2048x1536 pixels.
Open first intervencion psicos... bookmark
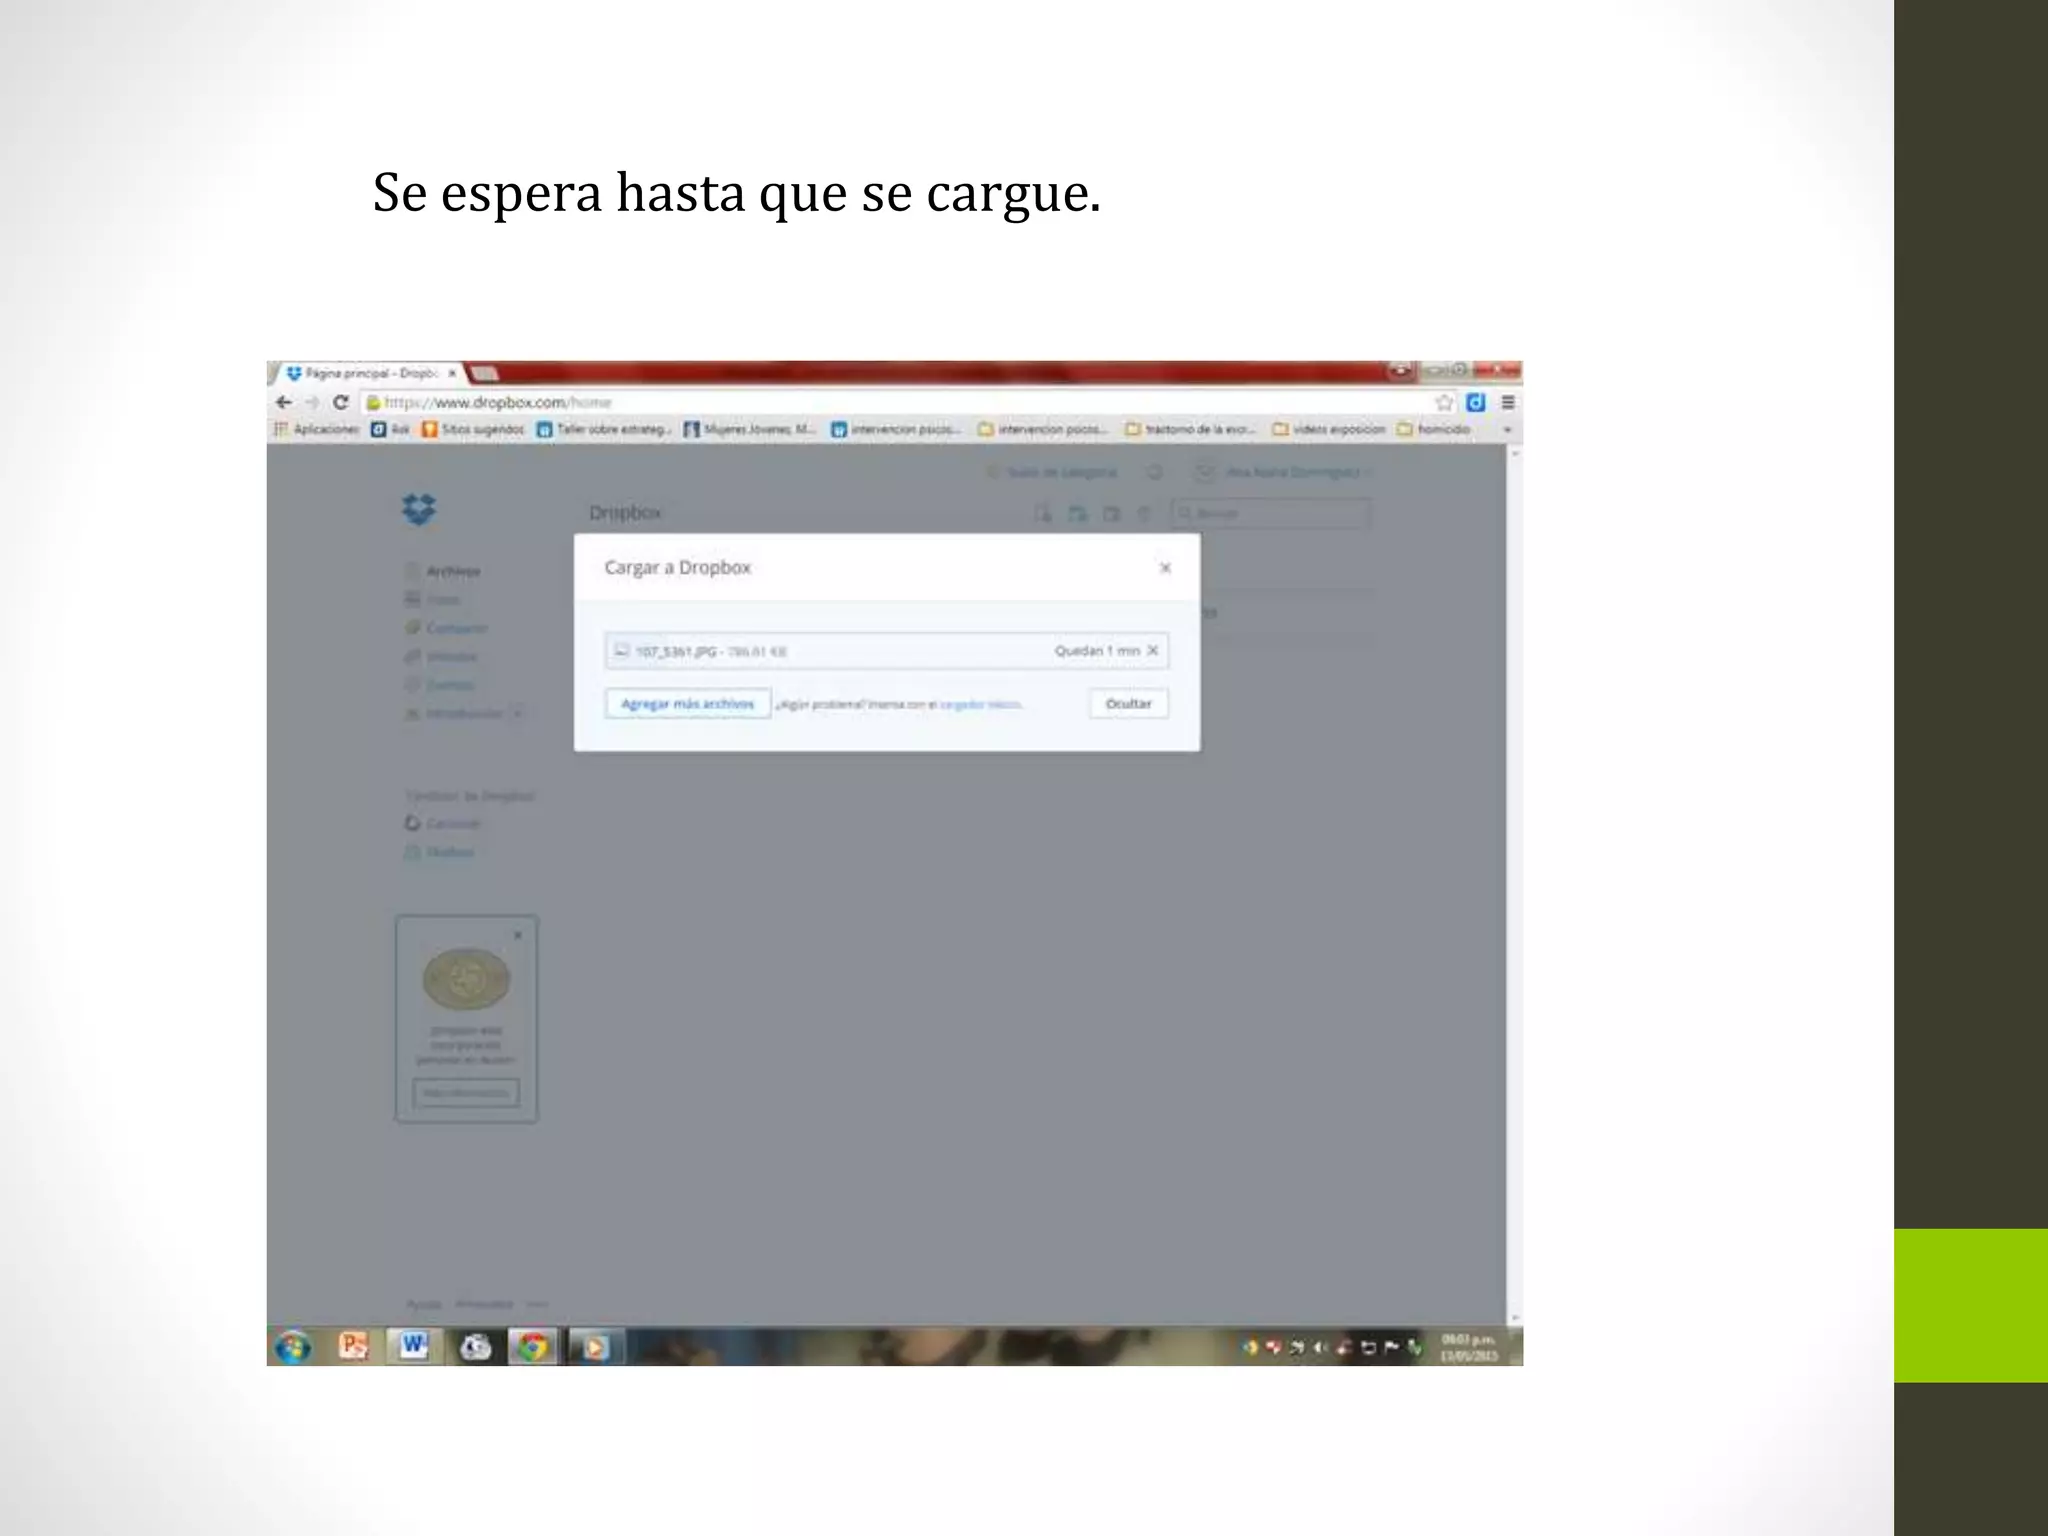(x=896, y=429)
